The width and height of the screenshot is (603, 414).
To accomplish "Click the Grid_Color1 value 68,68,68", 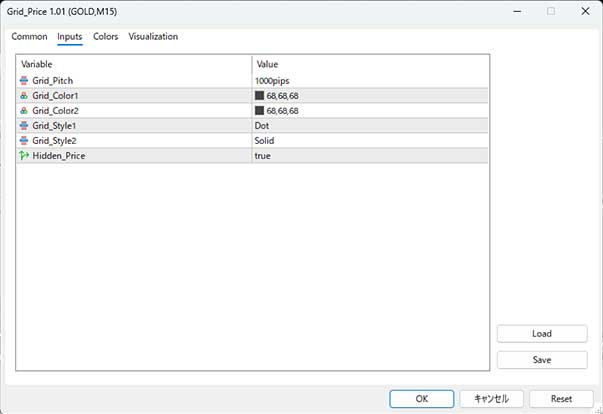I will coord(282,96).
